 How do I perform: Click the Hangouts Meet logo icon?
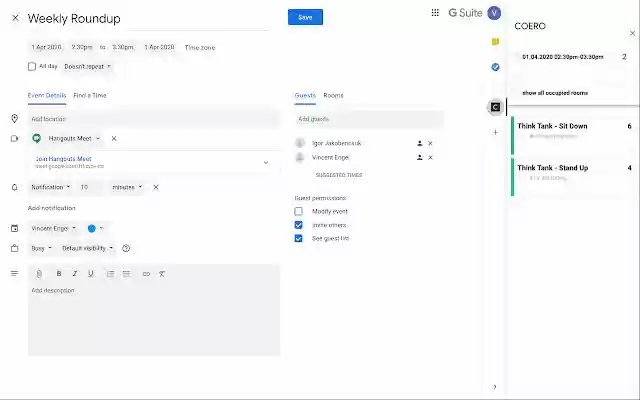click(x=36, y=138)
